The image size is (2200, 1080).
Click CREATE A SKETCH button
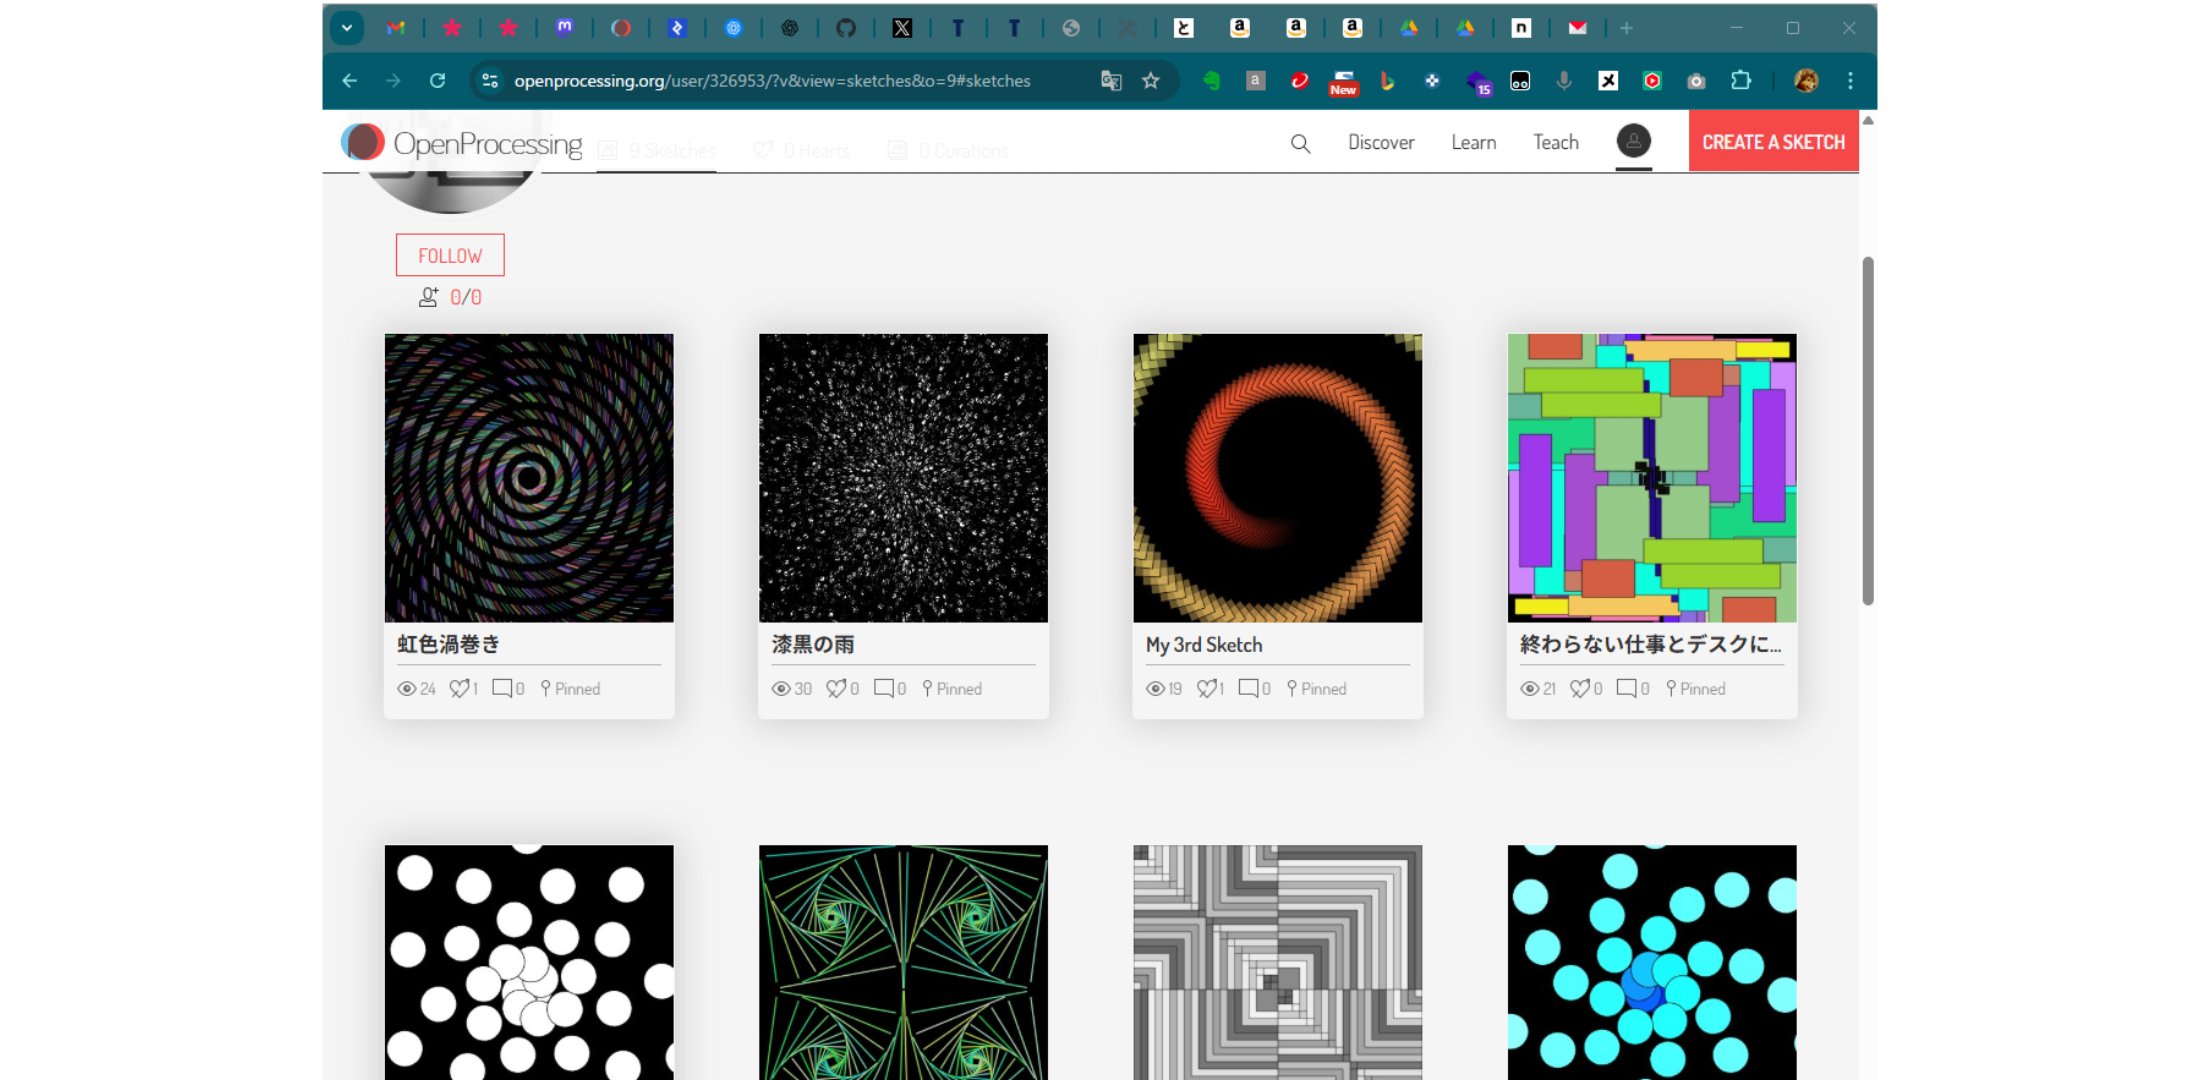pos(1773,142)
